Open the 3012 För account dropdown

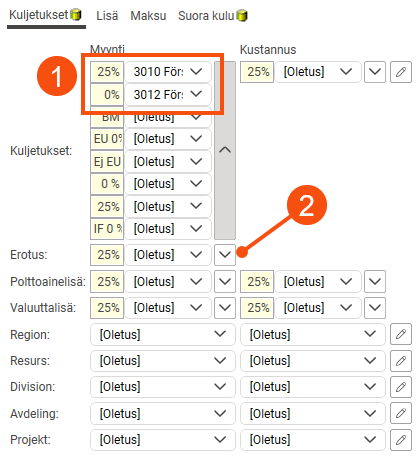pos(168,95)
